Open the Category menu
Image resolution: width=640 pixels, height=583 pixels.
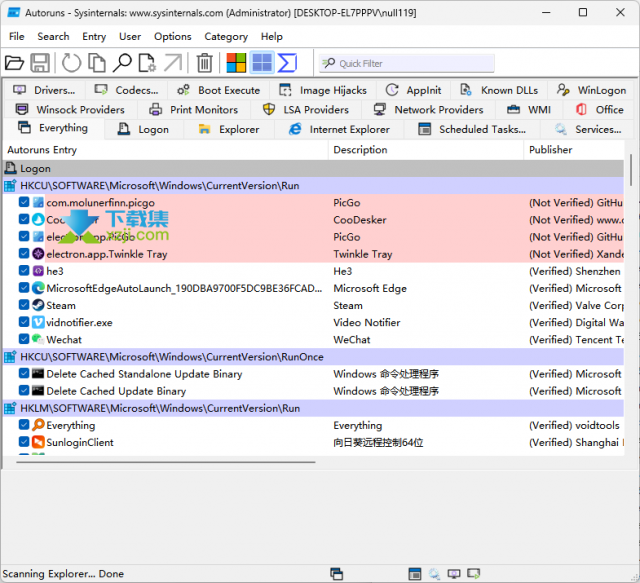pos(226,36)
